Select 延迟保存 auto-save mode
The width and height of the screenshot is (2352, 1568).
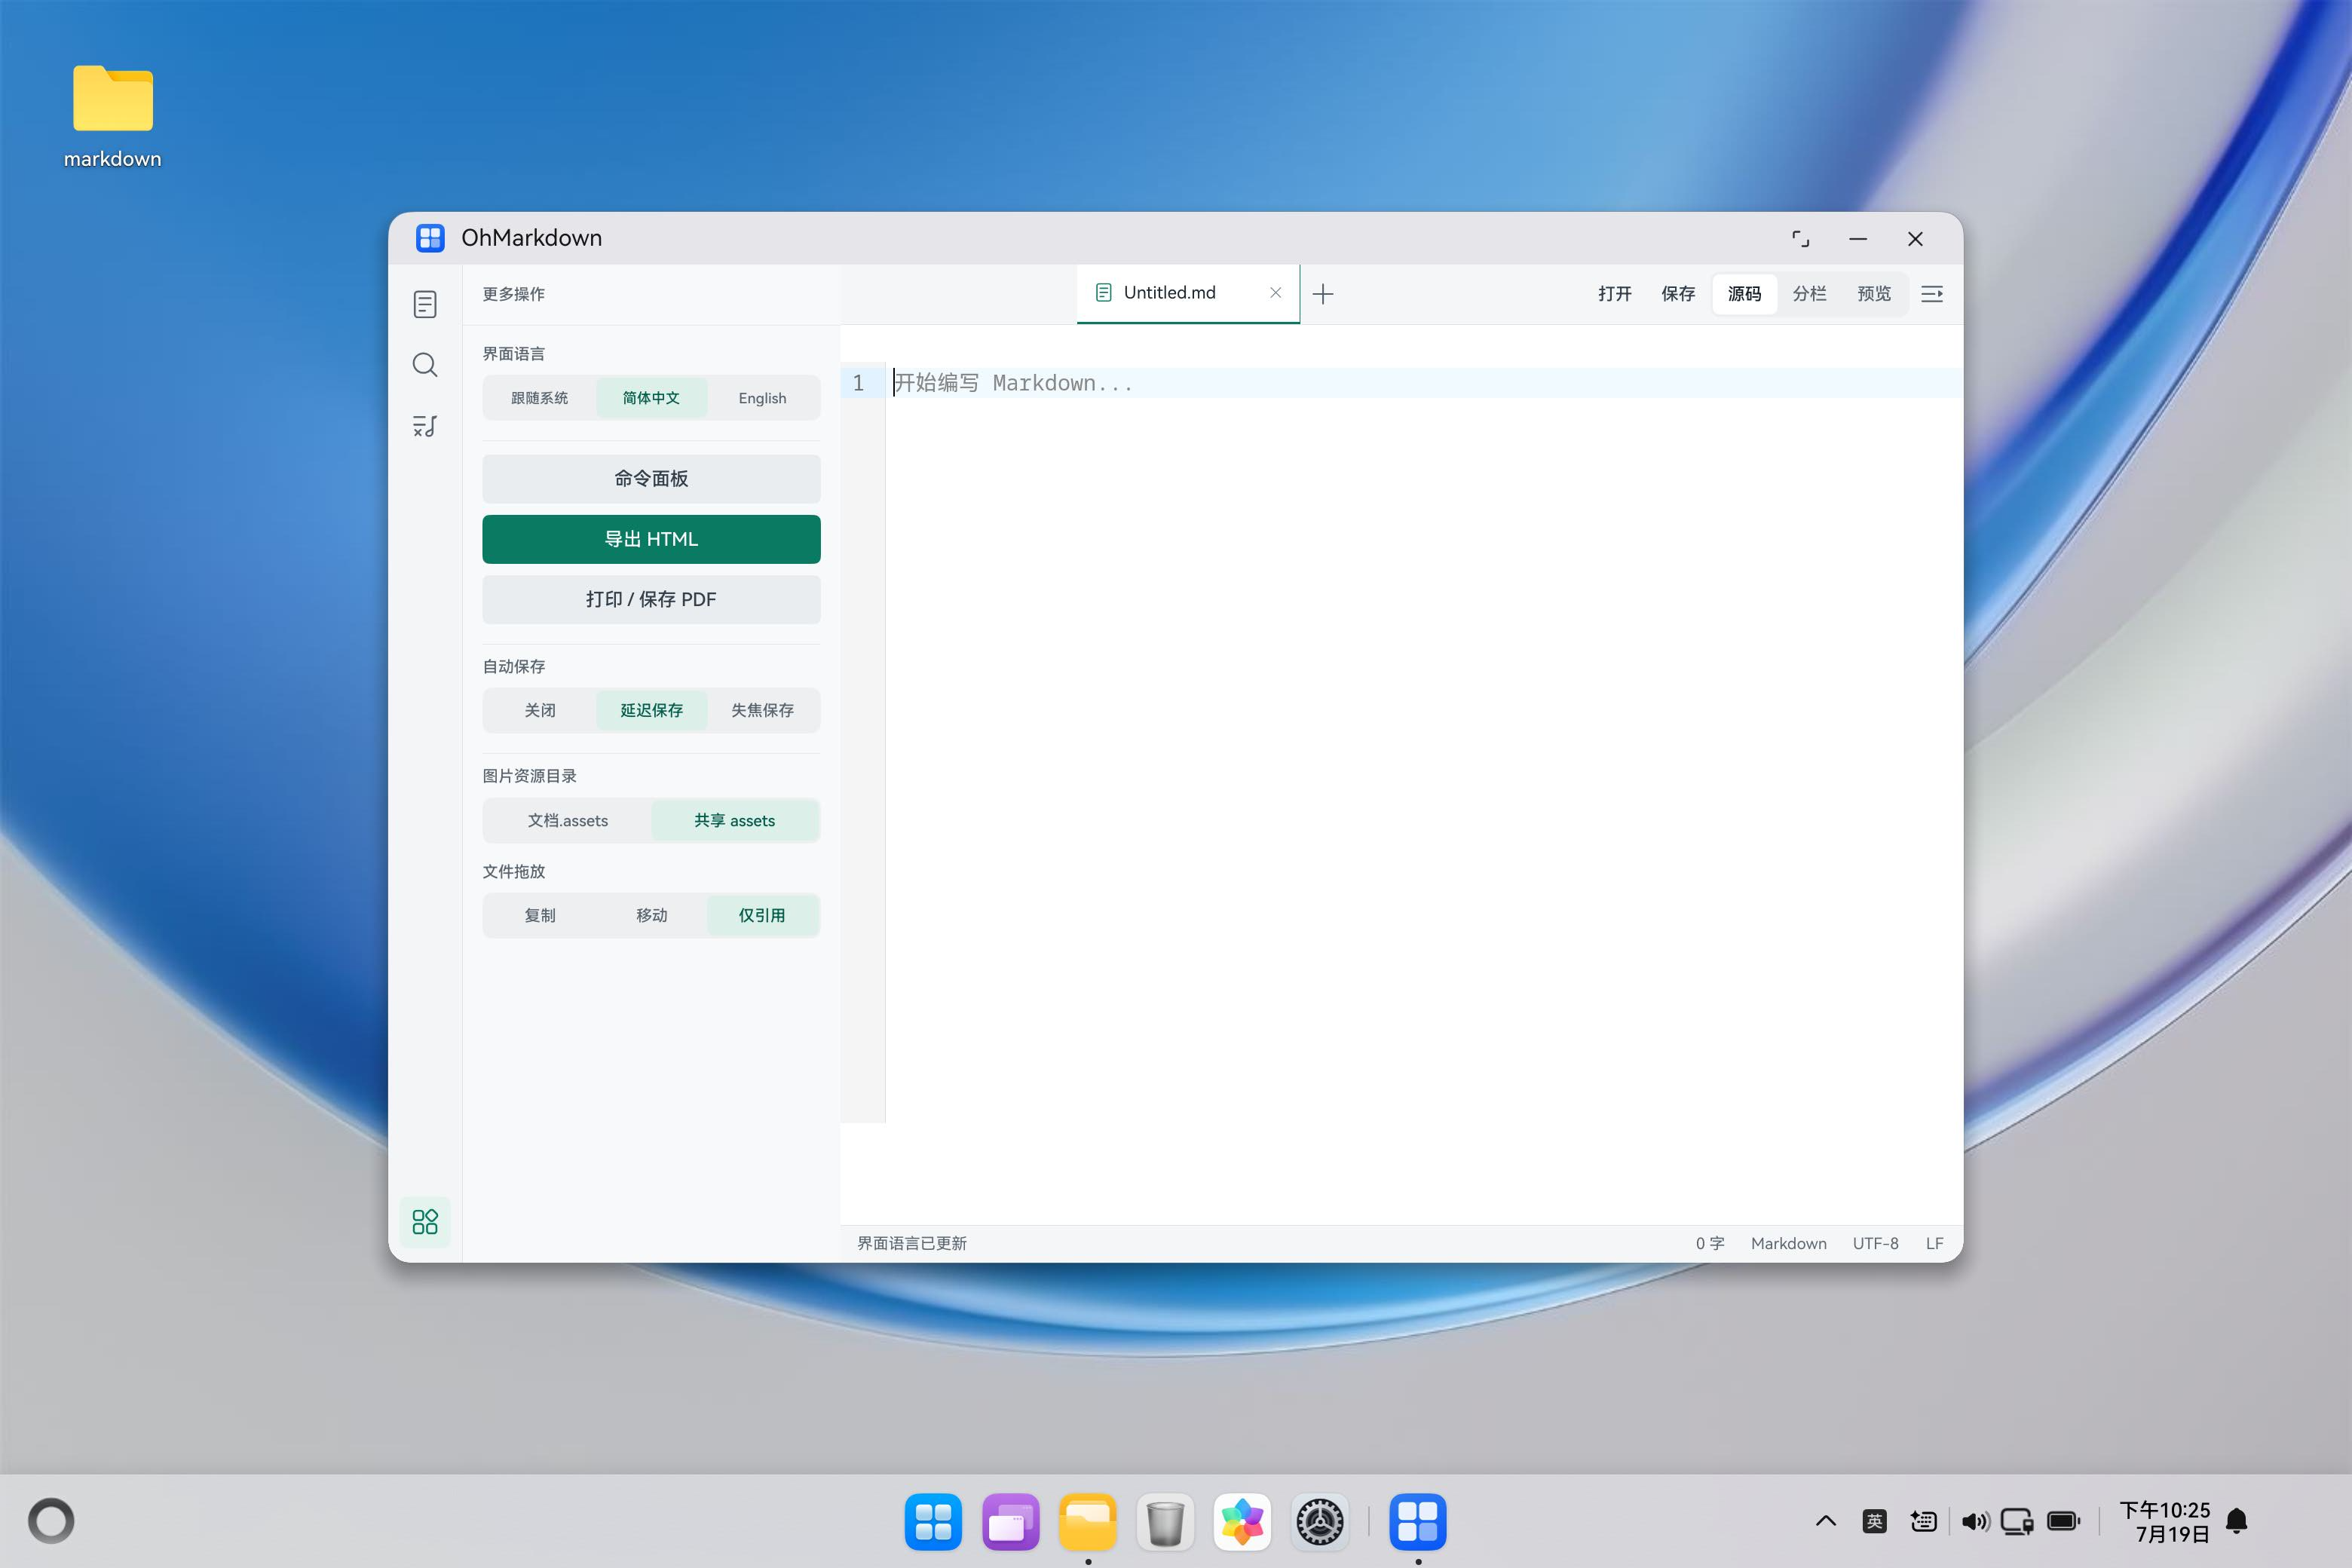point(651,710)
